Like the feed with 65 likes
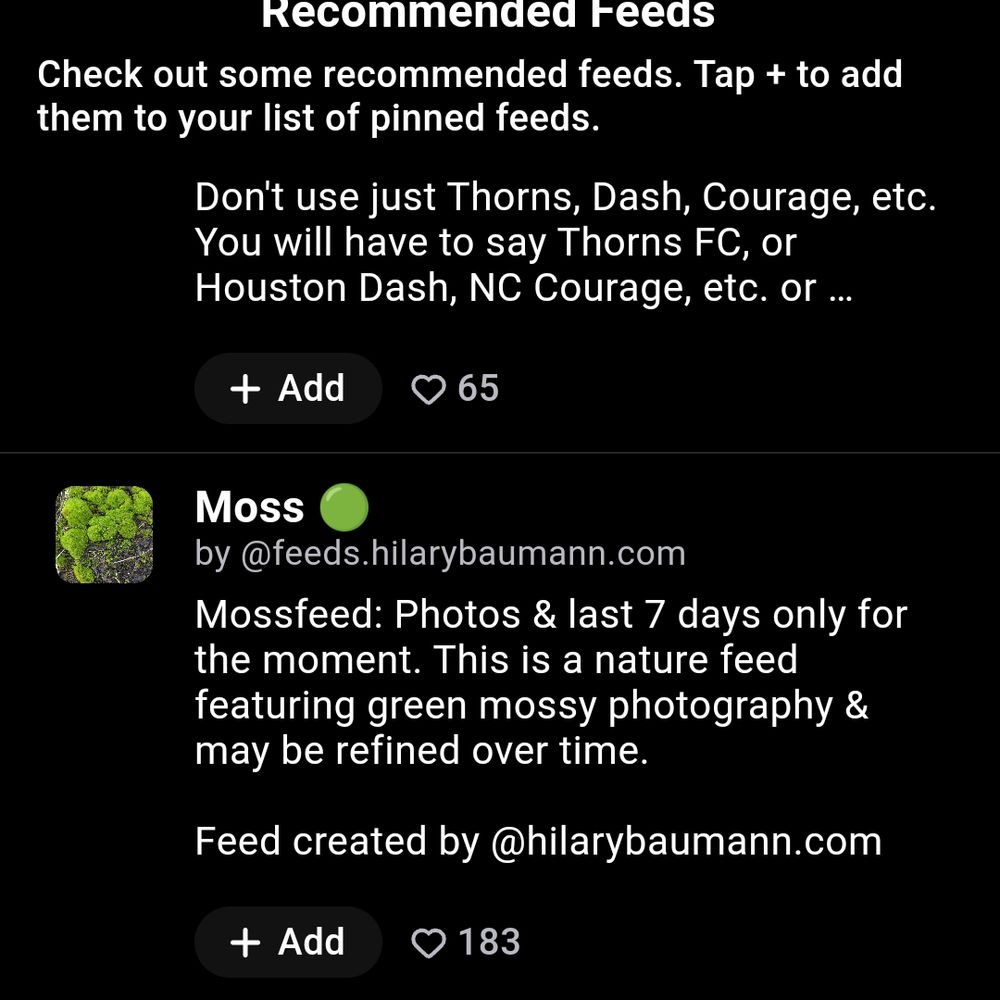Image resolution: width=1000 pixels, height=1000 pixels. click(x=428, y=389)
